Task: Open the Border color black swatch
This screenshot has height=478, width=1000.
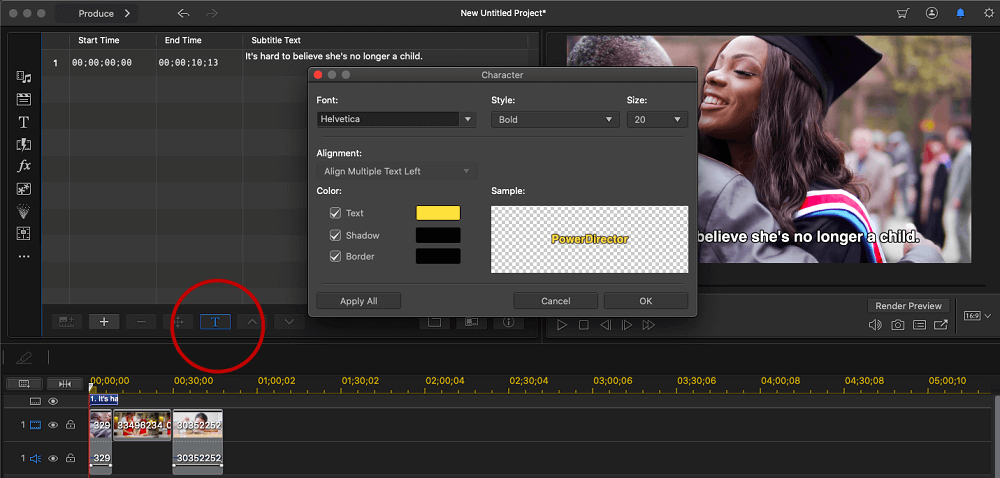Action: point(438,256)
